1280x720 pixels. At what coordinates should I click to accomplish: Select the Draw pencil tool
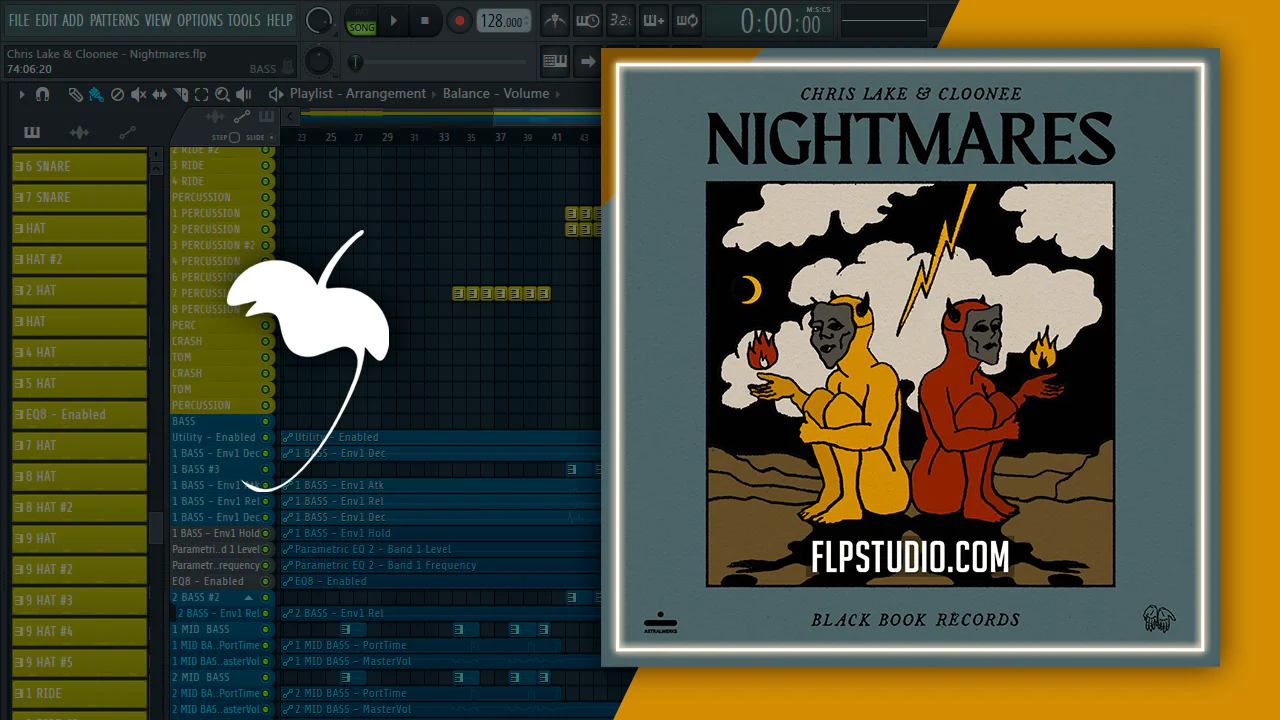coord(75,94)
